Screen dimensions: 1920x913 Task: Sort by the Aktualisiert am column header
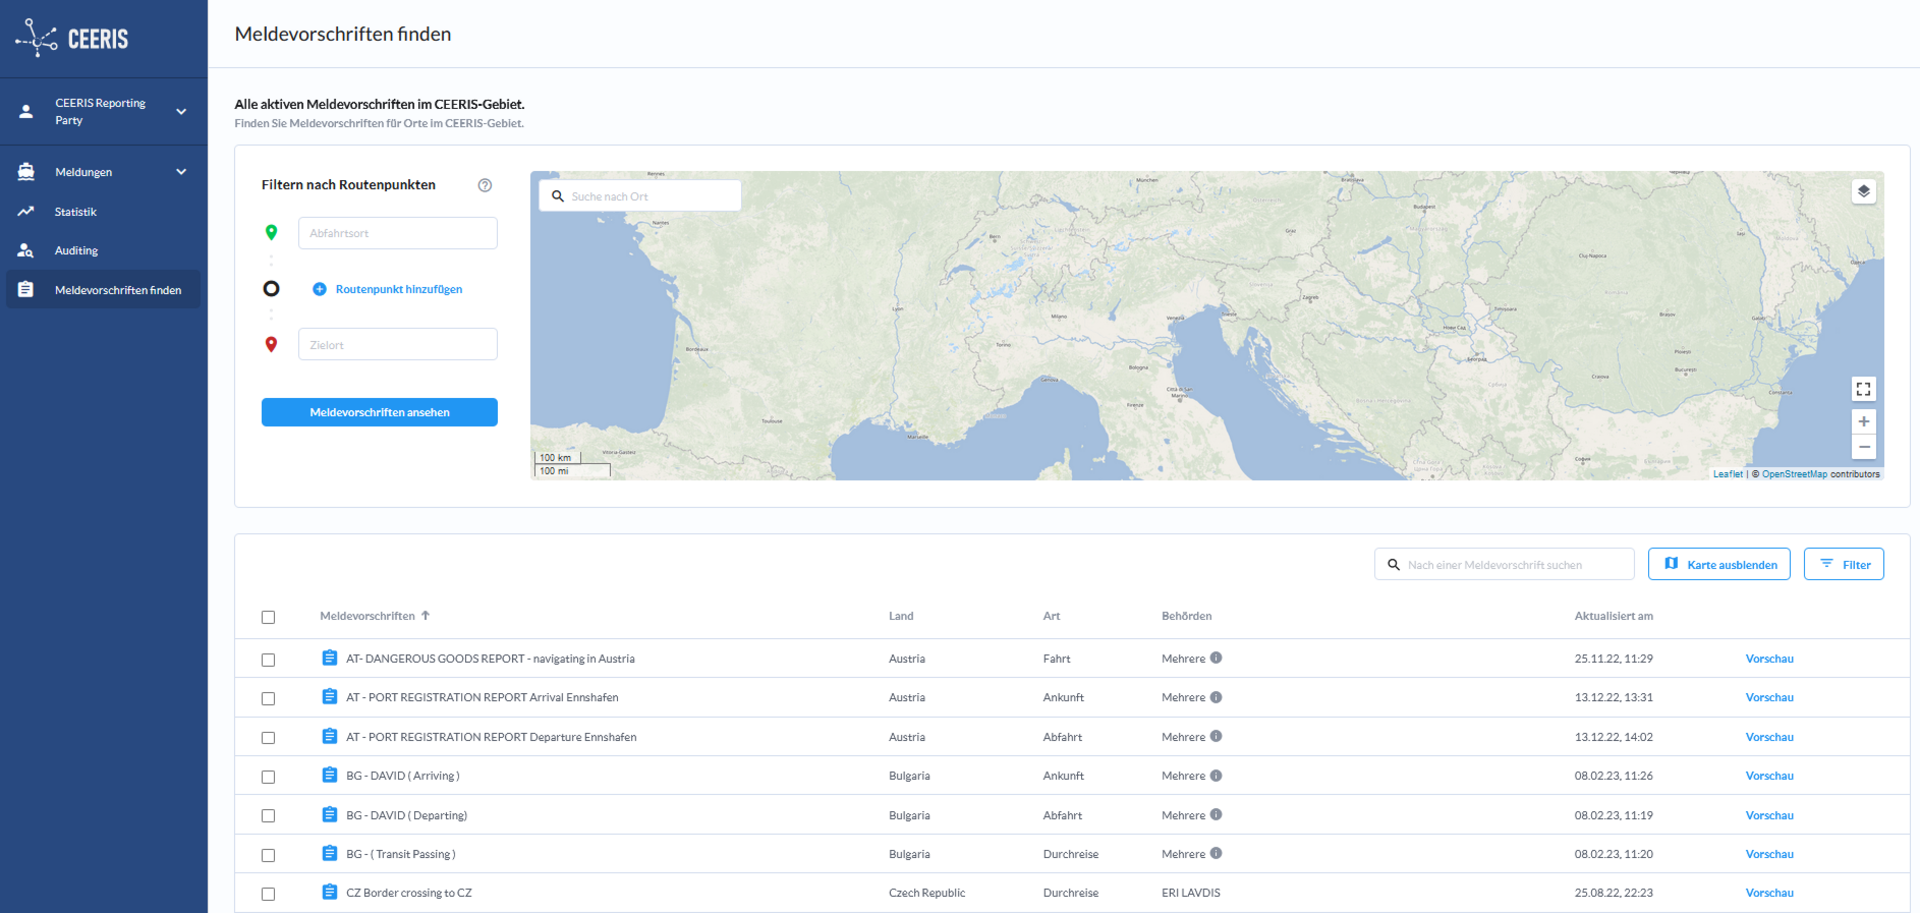click(x=1613, y=616)
